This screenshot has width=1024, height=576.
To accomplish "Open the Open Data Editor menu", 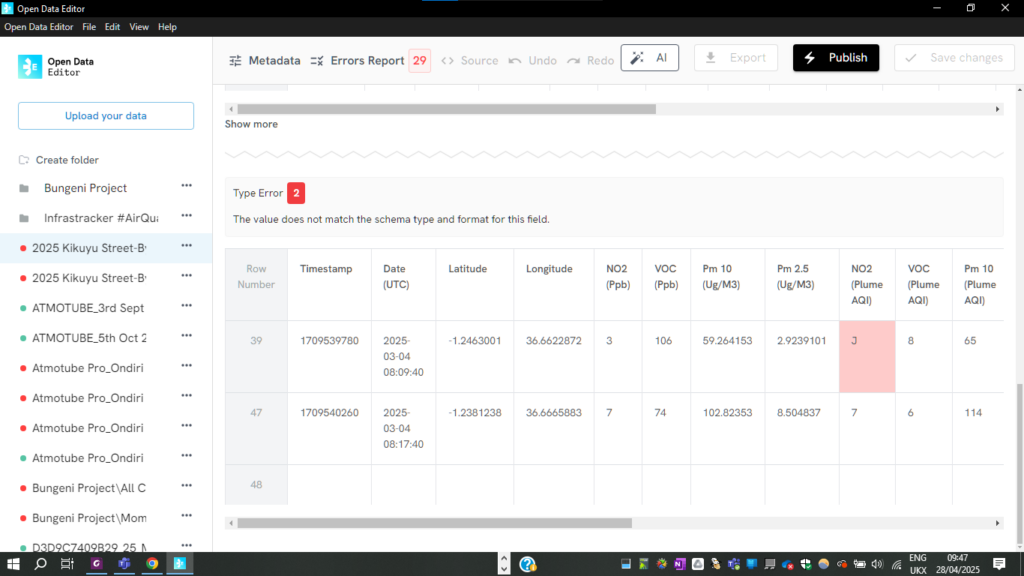I will (39, 27).
